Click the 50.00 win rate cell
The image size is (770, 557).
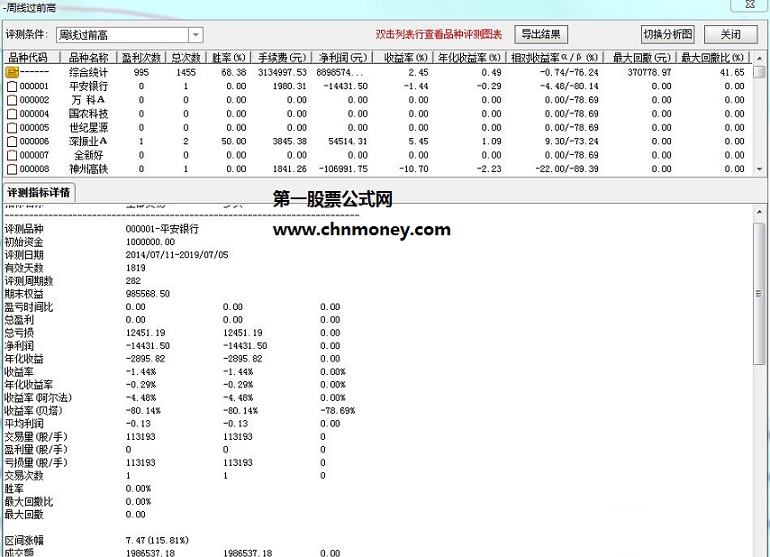coord(234,141)
